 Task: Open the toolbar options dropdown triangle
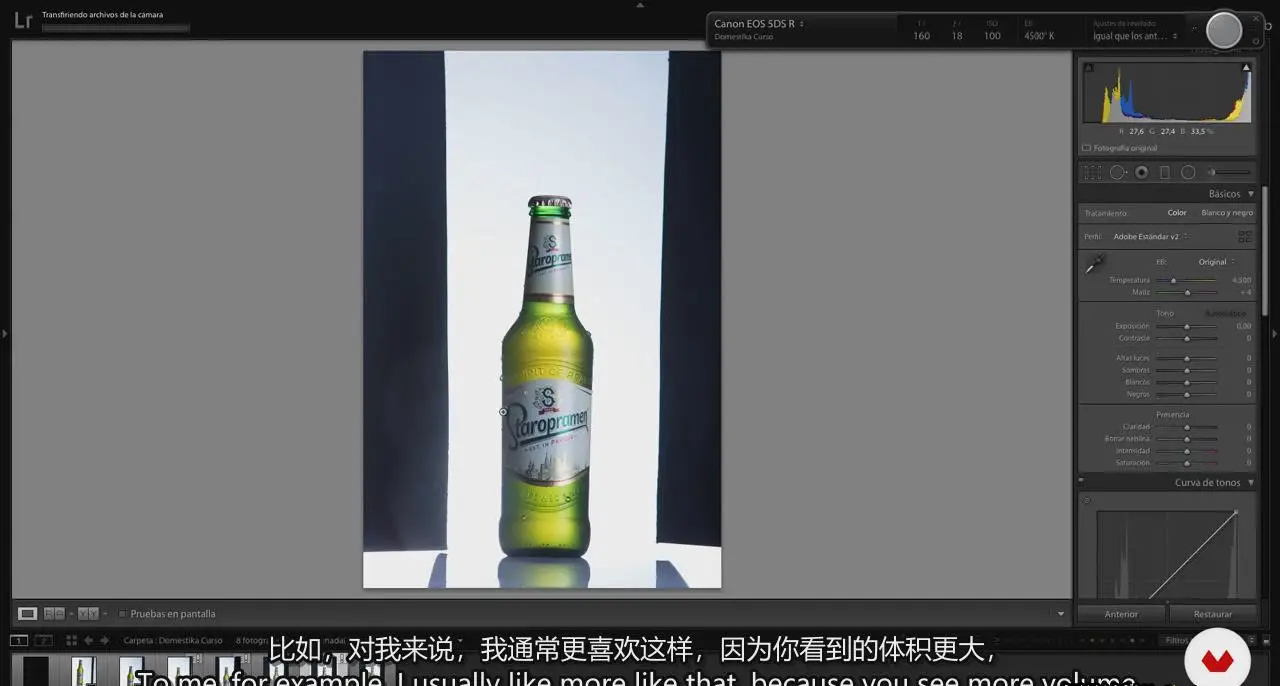pyautogui.click(x=1061, y=614)
